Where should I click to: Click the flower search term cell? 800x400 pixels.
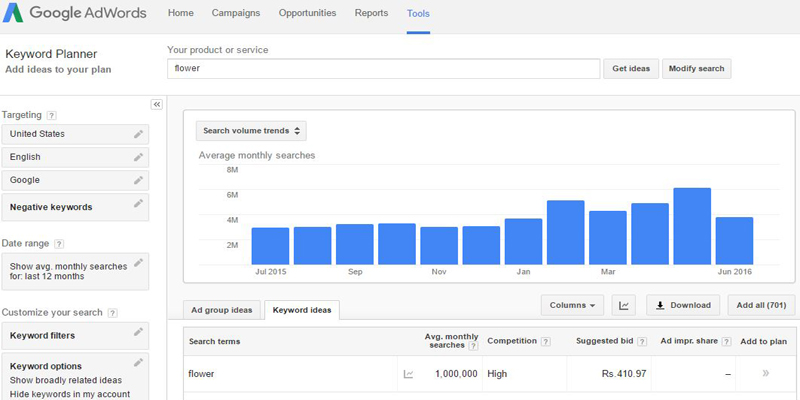pos(201,374)
